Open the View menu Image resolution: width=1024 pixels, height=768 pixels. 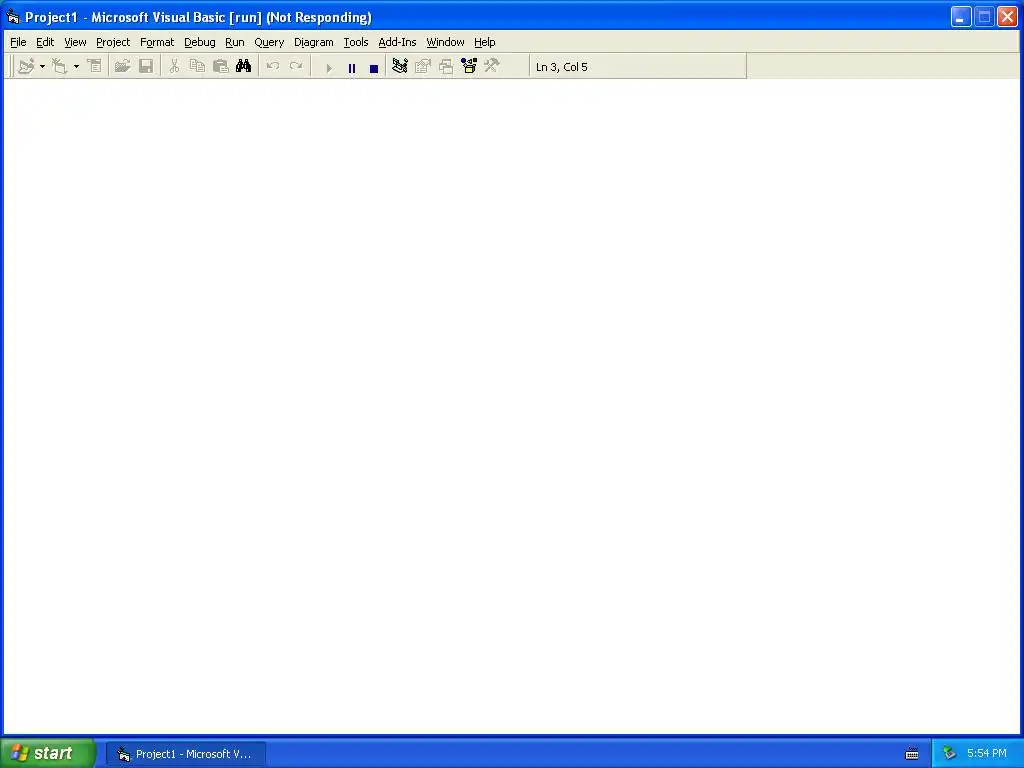(x=75, y=42)
